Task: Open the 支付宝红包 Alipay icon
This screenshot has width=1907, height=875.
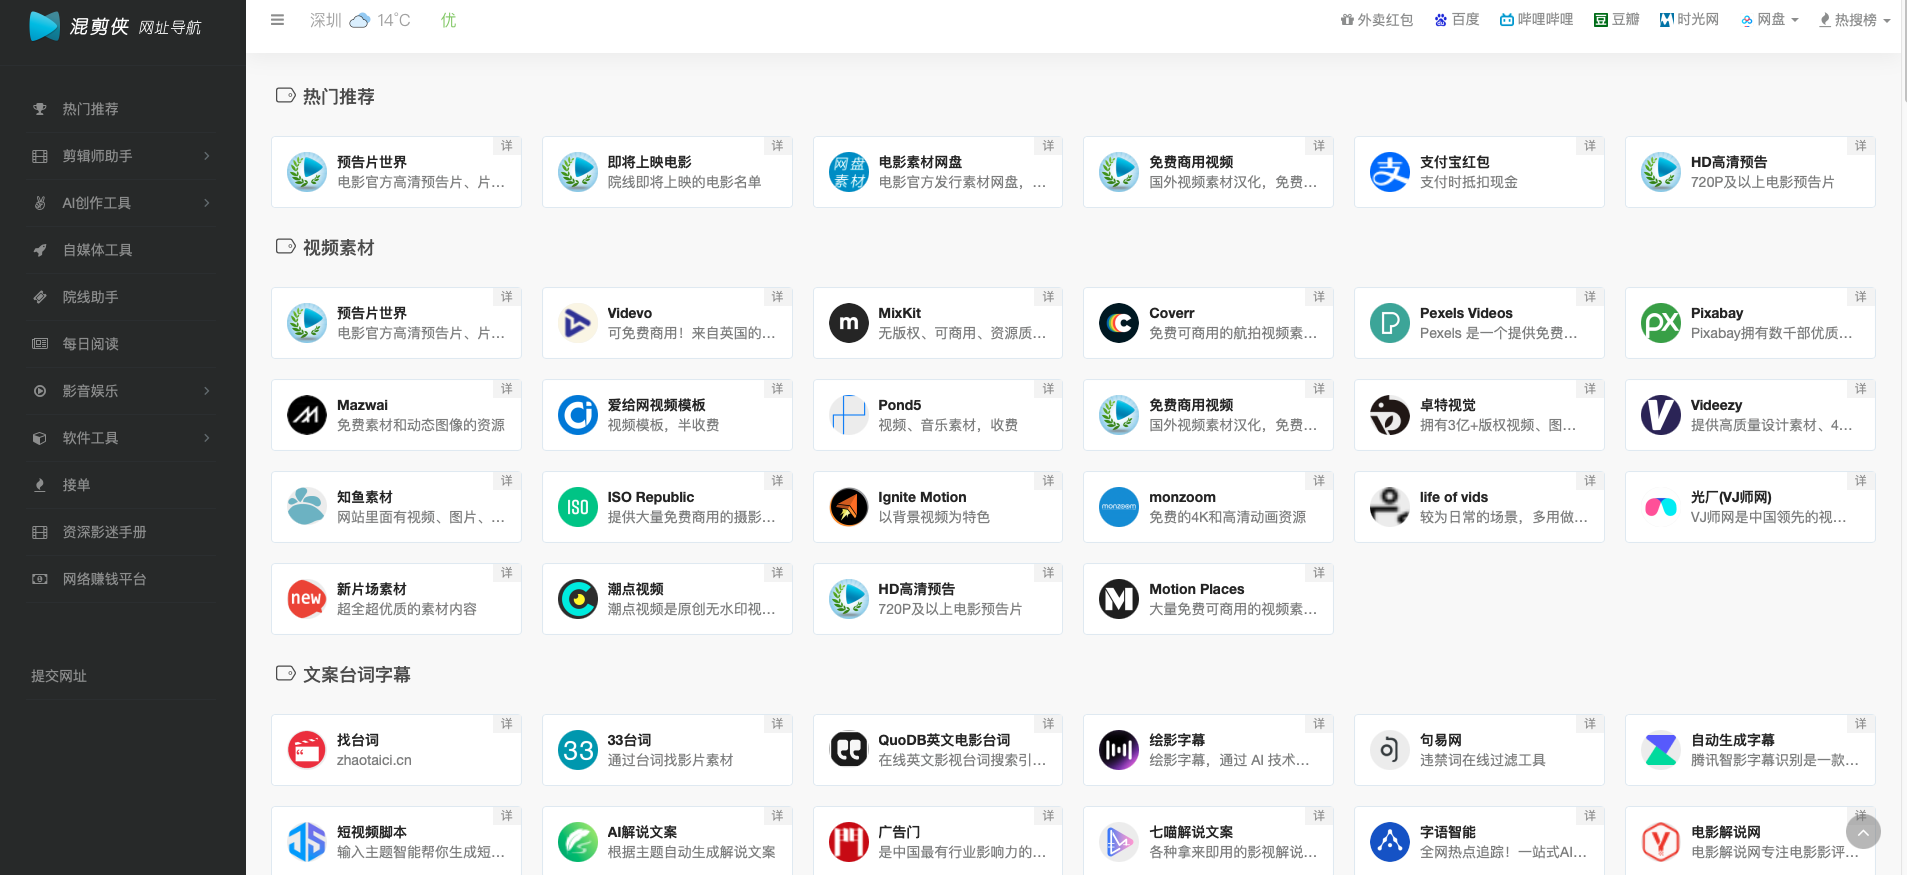Action: [1390, 172]
